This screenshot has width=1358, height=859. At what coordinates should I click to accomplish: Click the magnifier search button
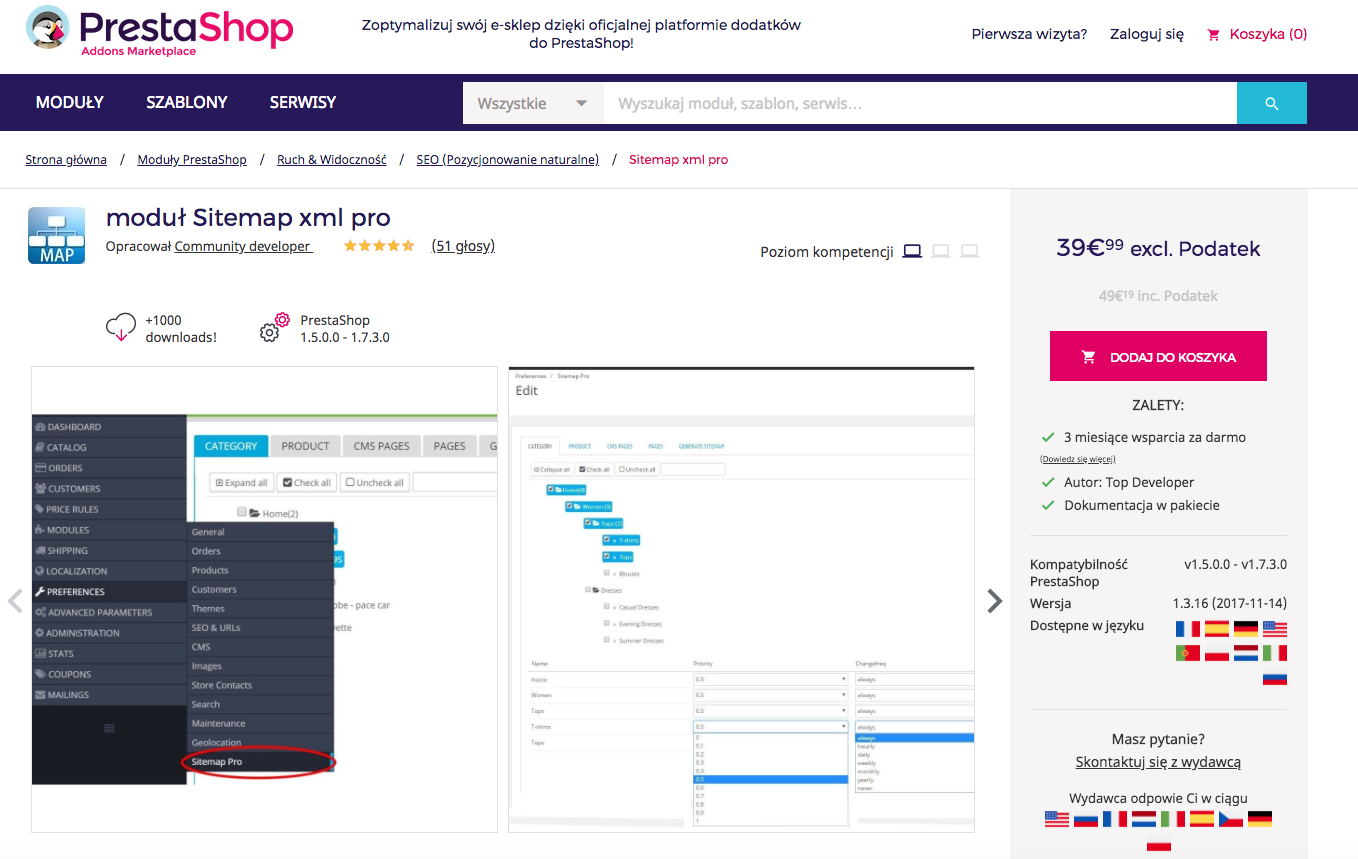pyautogui.click(x=1272, y=103)
